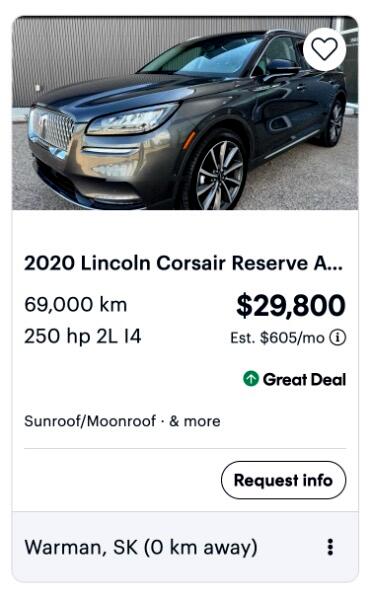This screenshot has height=600, width=371.
Task: Select the Est. $605/mo payment text
Action: point(277,338)
